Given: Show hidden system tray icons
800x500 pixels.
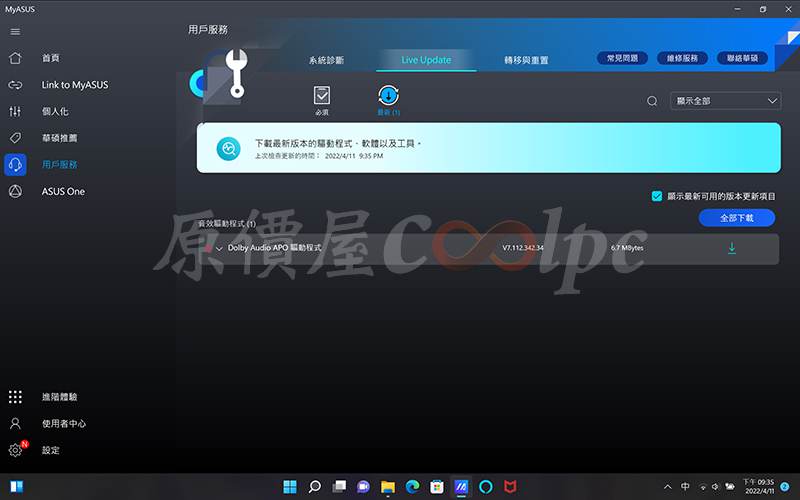Looking at the screenshot, I should pyautogui.click(x=667, y=487).
